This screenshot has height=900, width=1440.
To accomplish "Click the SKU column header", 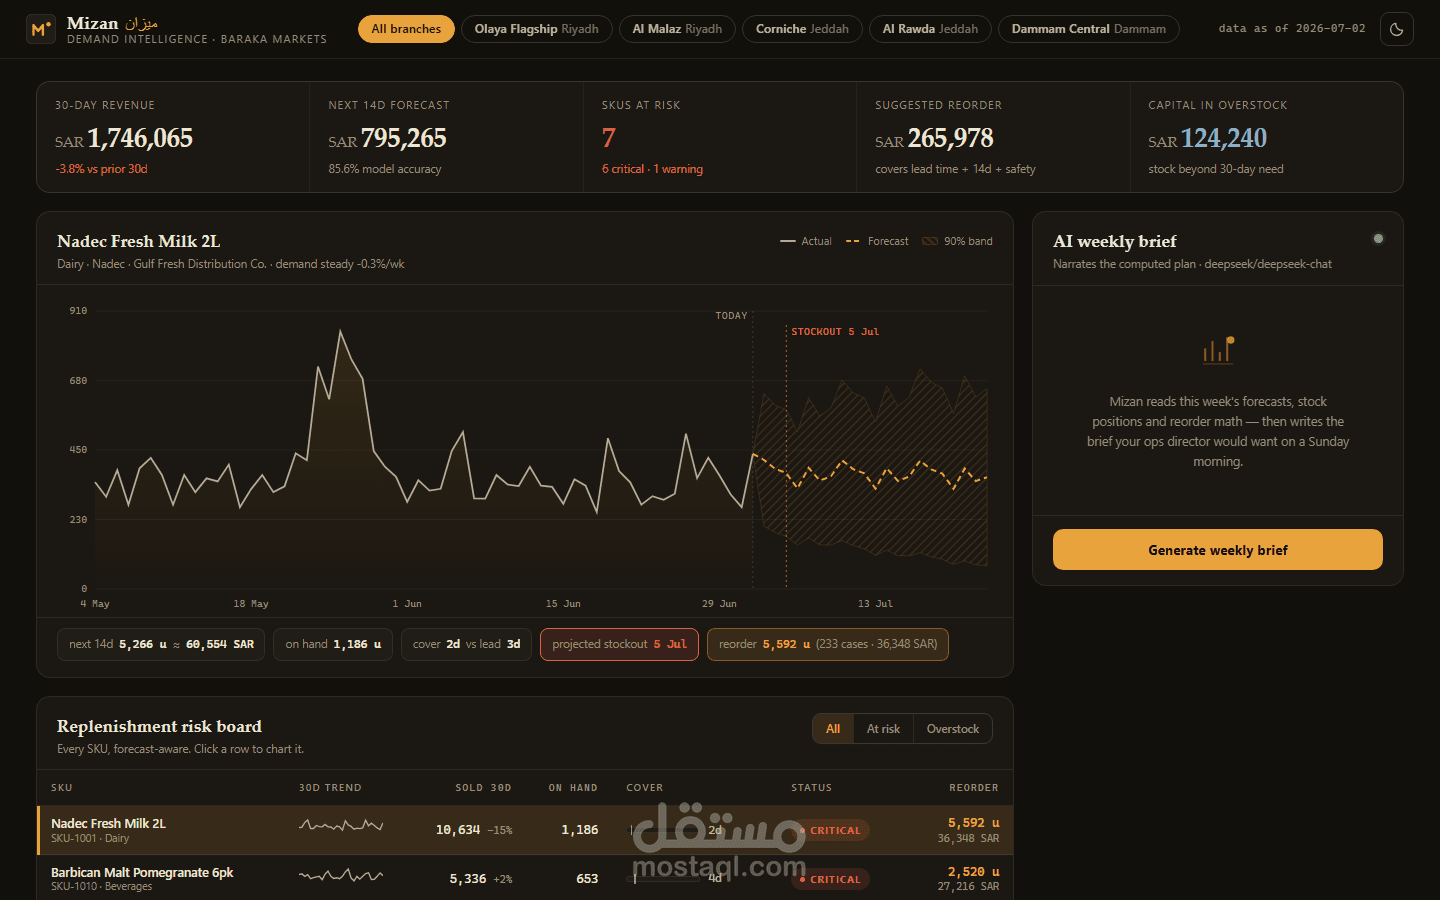I will (62, 788).
